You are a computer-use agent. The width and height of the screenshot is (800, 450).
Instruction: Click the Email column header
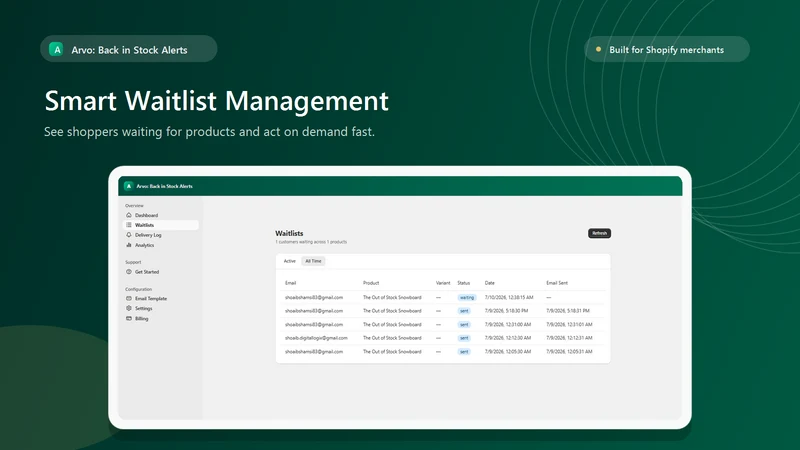click(290, 283)
